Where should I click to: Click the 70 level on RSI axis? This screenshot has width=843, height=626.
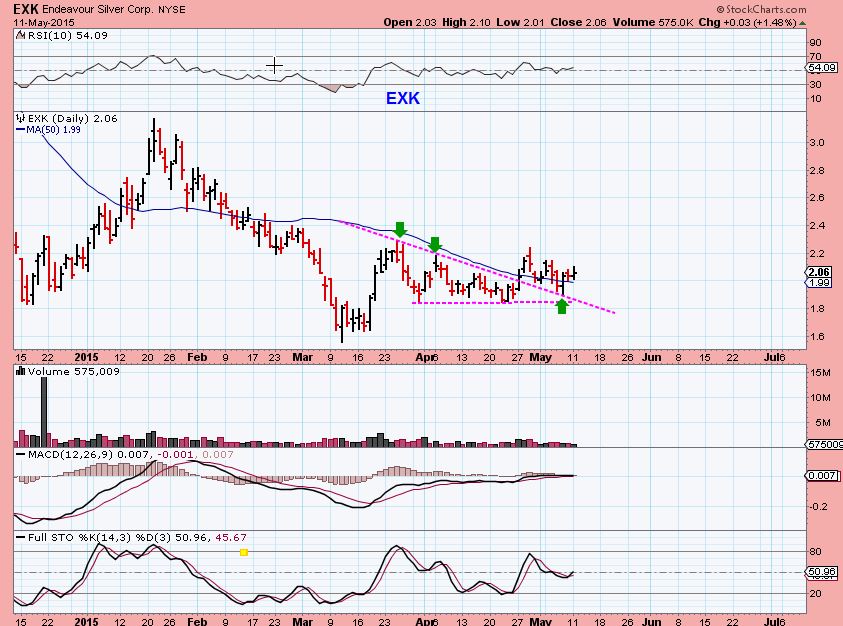pyautogui.click(x=815, y=56)
